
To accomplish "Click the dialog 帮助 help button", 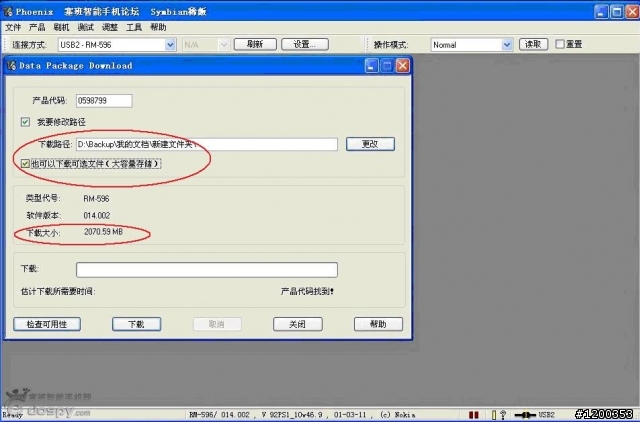I will tap(378, 324).
